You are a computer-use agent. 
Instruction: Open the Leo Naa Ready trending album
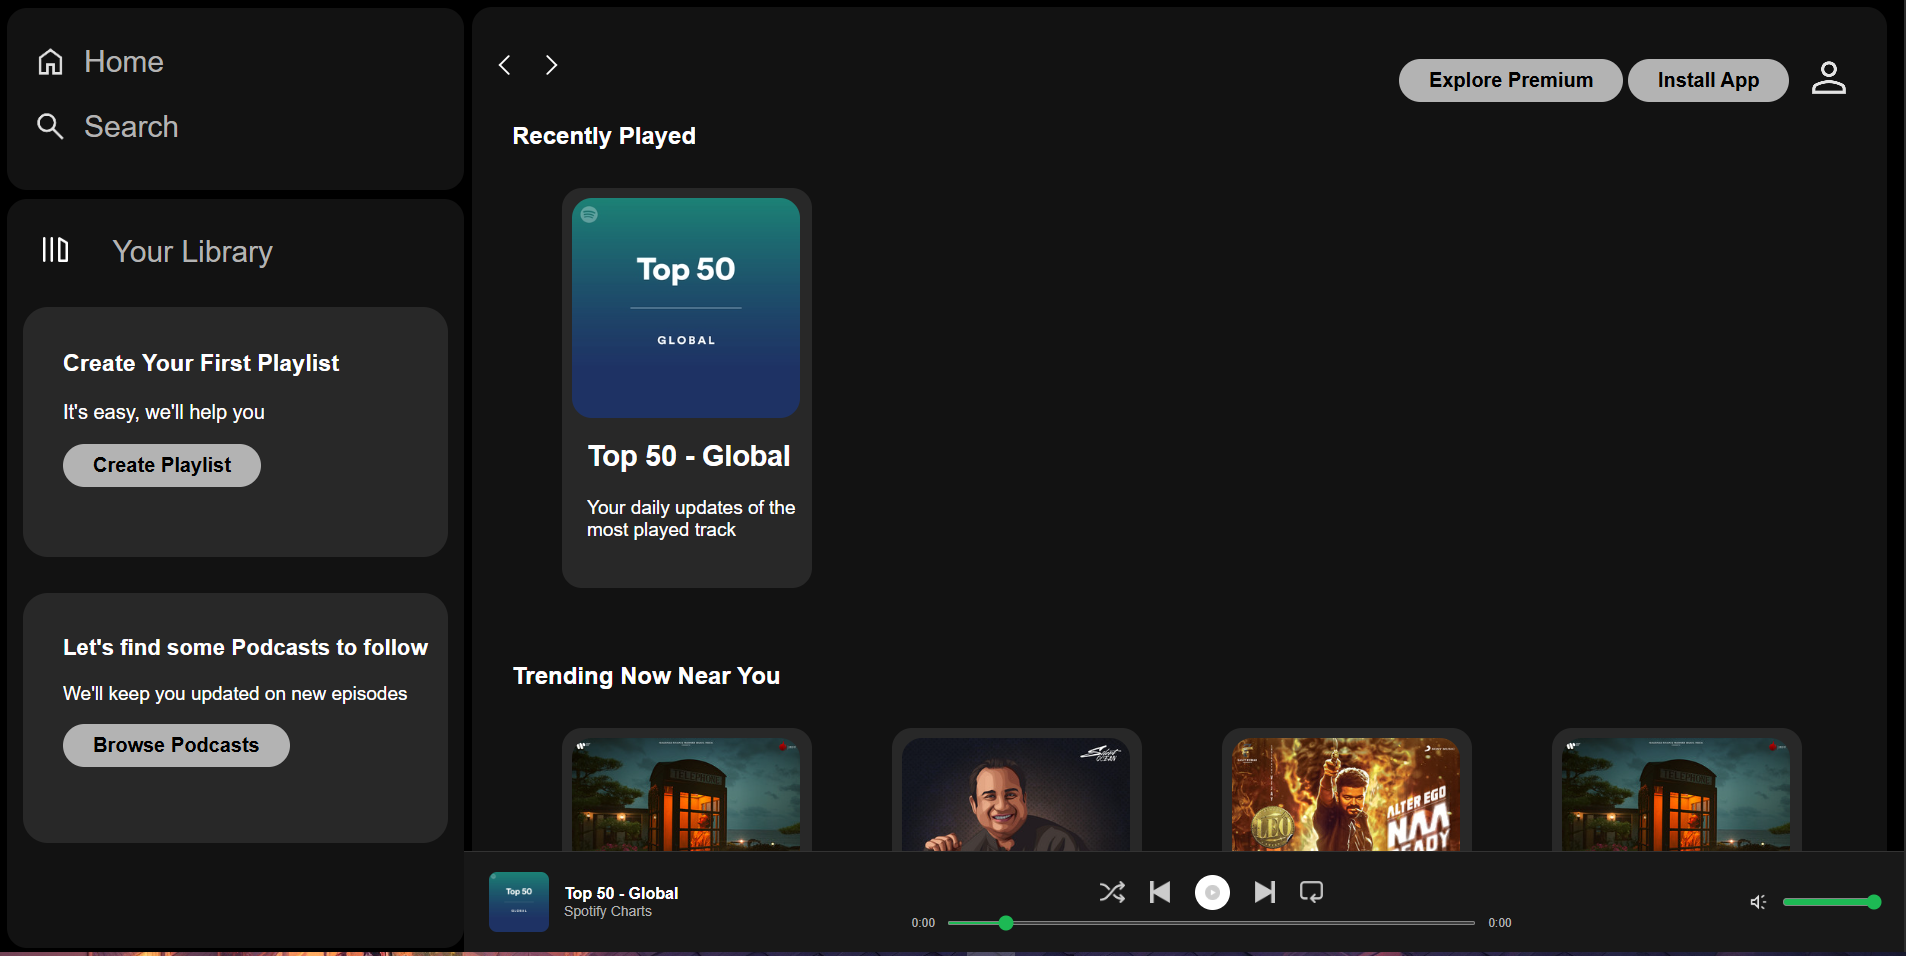1346,794
